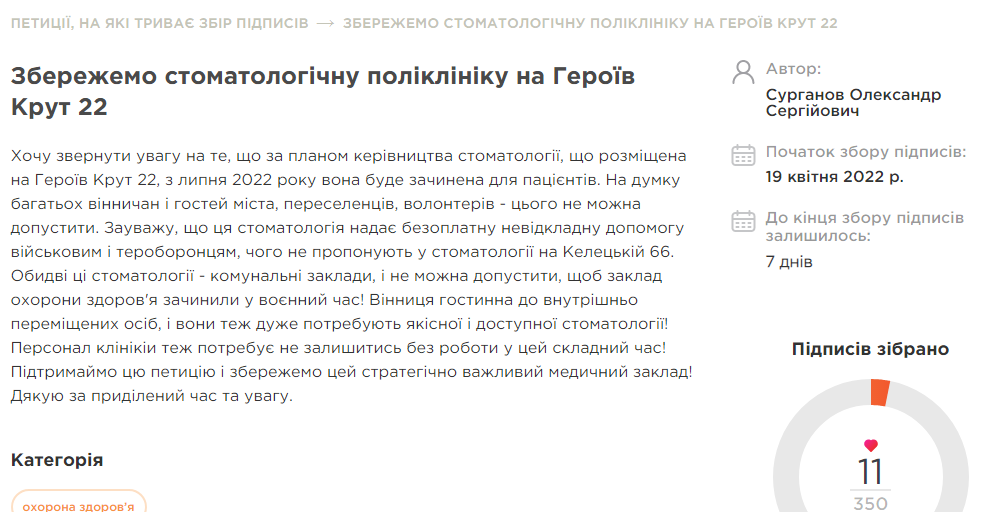
Task: Click the "7 днів" remaining text
Action: click(x=789, y=262)
